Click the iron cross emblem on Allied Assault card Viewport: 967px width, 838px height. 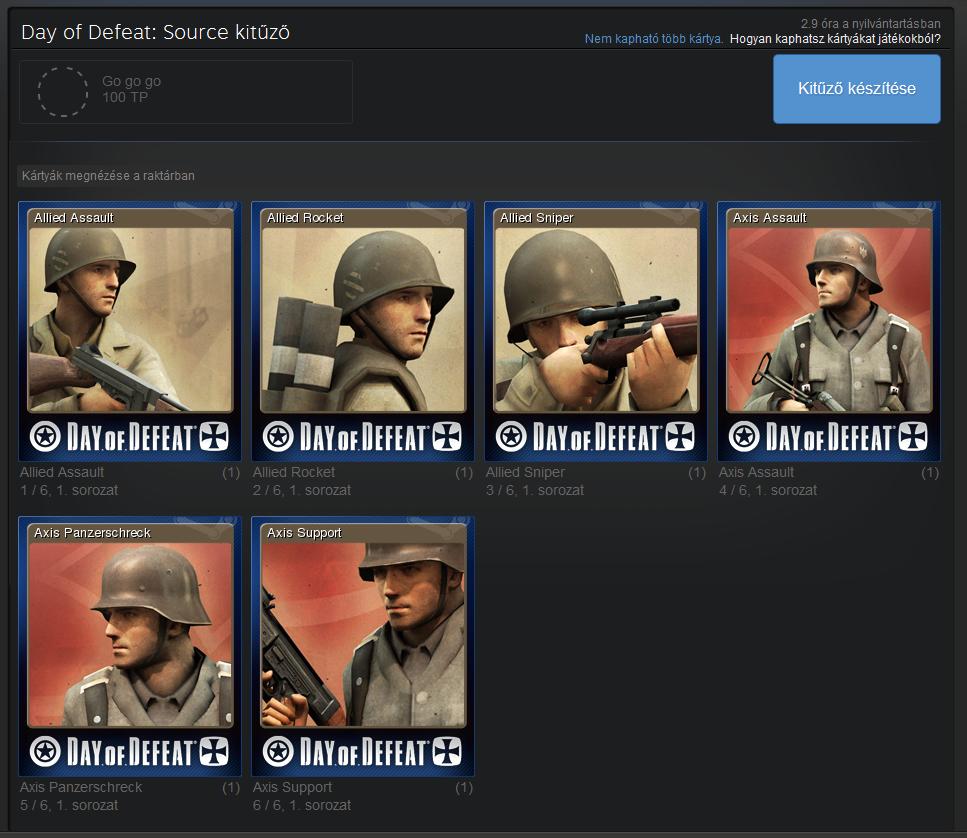(x=214, y=437)
